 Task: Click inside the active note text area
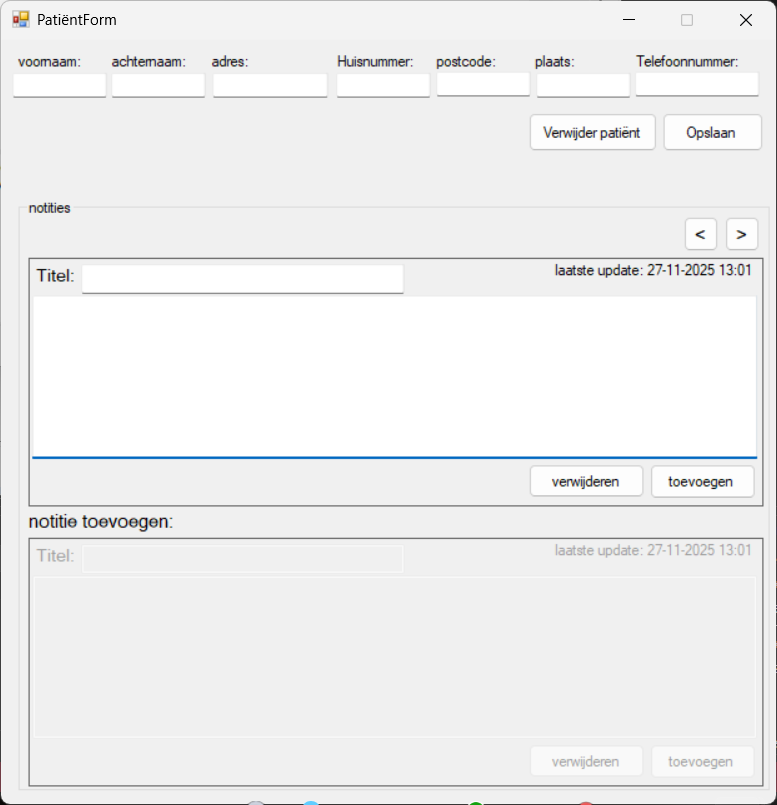[x=394, y=376]
